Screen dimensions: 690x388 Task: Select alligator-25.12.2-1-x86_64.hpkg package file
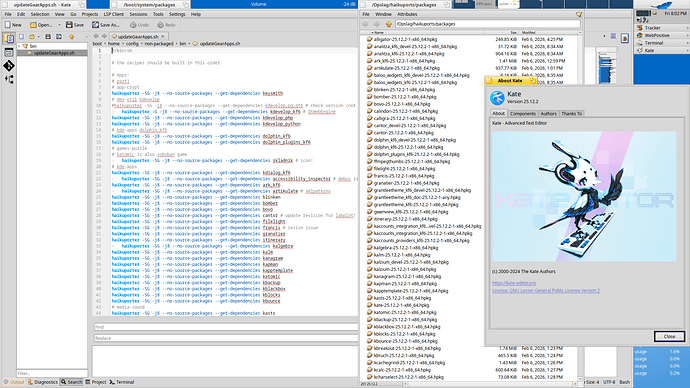click(x=405, y=39)
